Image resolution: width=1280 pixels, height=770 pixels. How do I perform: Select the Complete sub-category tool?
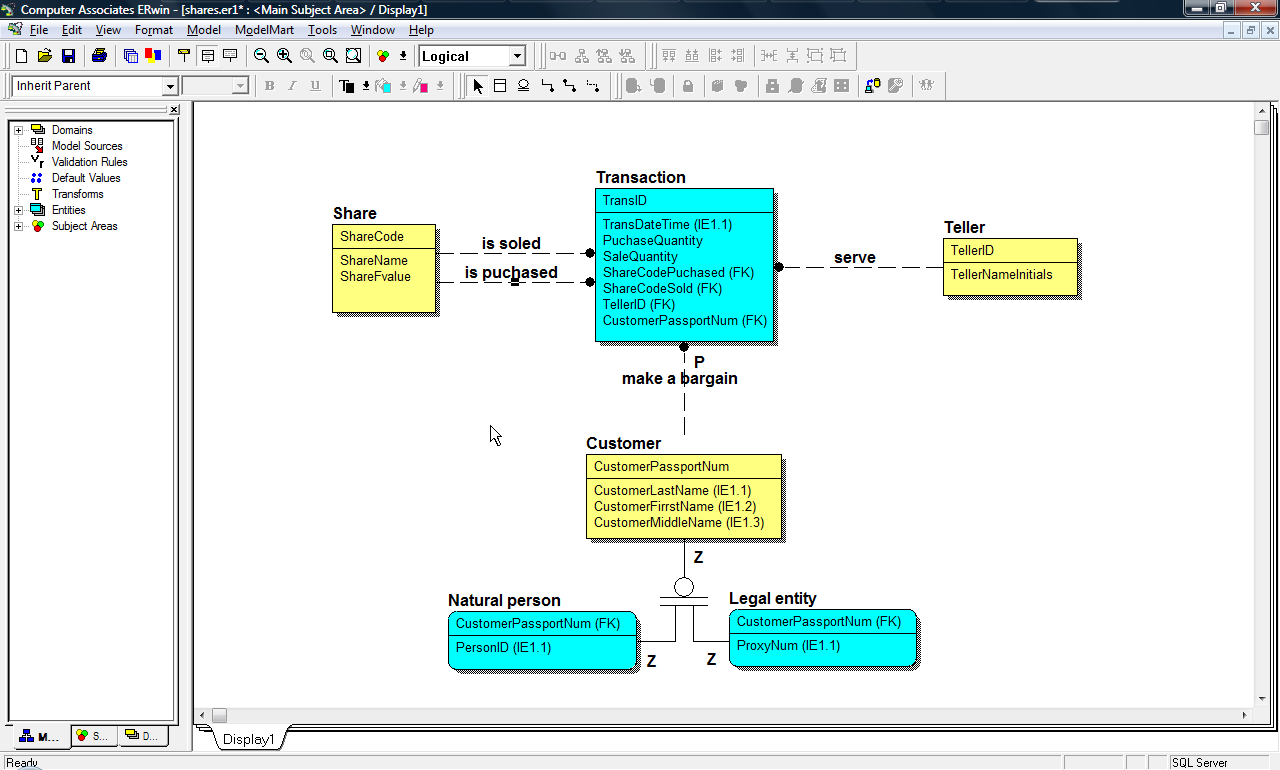point(523,86)
